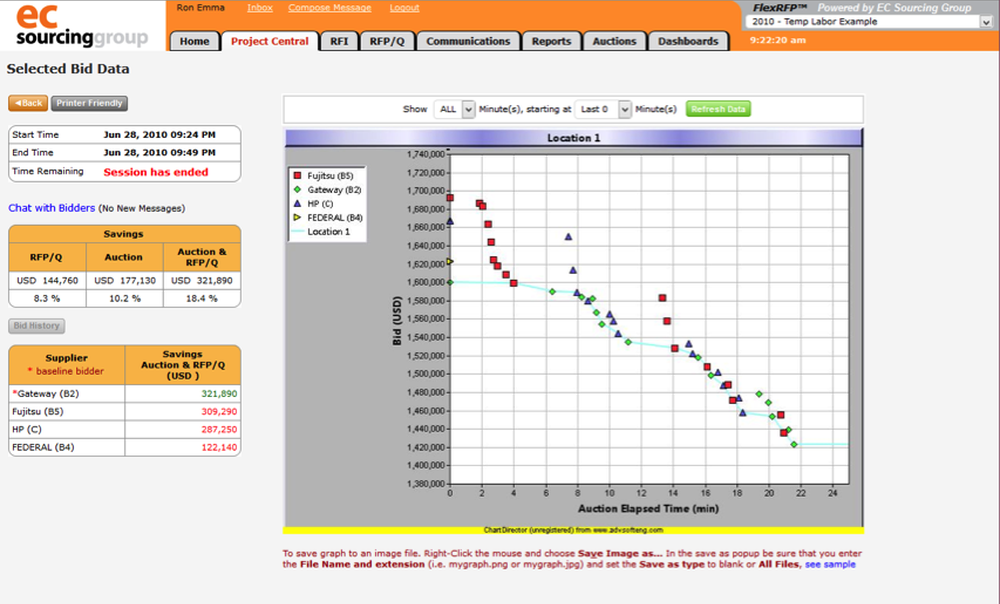This screenshot has width=1000, height=604.
Task: Click the EC Sourcing Group logo
Action: coord(82,26)
